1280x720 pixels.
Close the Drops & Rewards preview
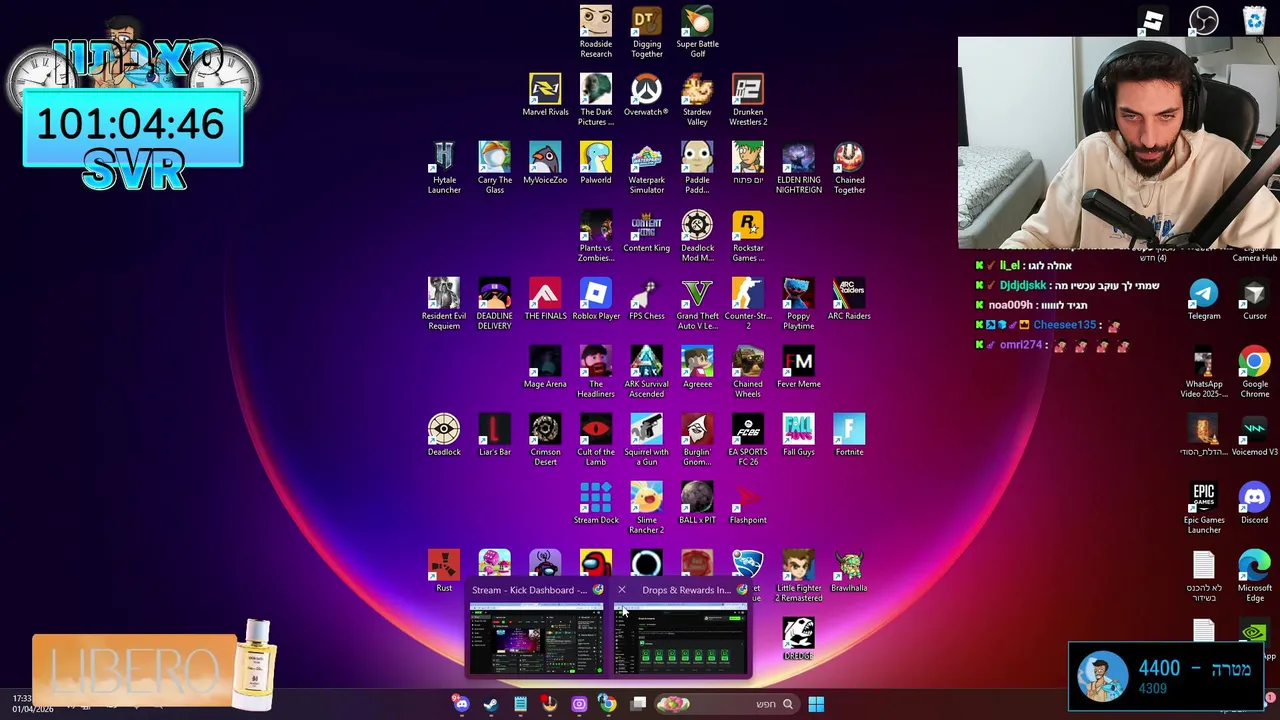click(x=621, y=590)
